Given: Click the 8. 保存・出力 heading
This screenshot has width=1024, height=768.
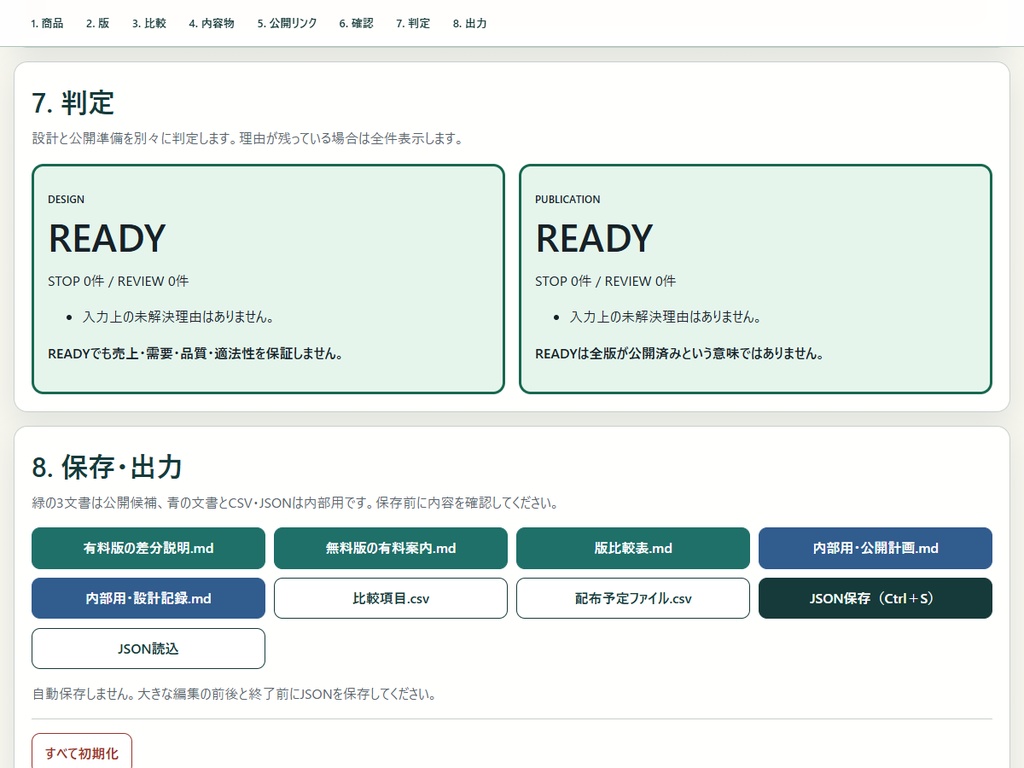Looking at the screenshot, I should (x=107, y=468).
